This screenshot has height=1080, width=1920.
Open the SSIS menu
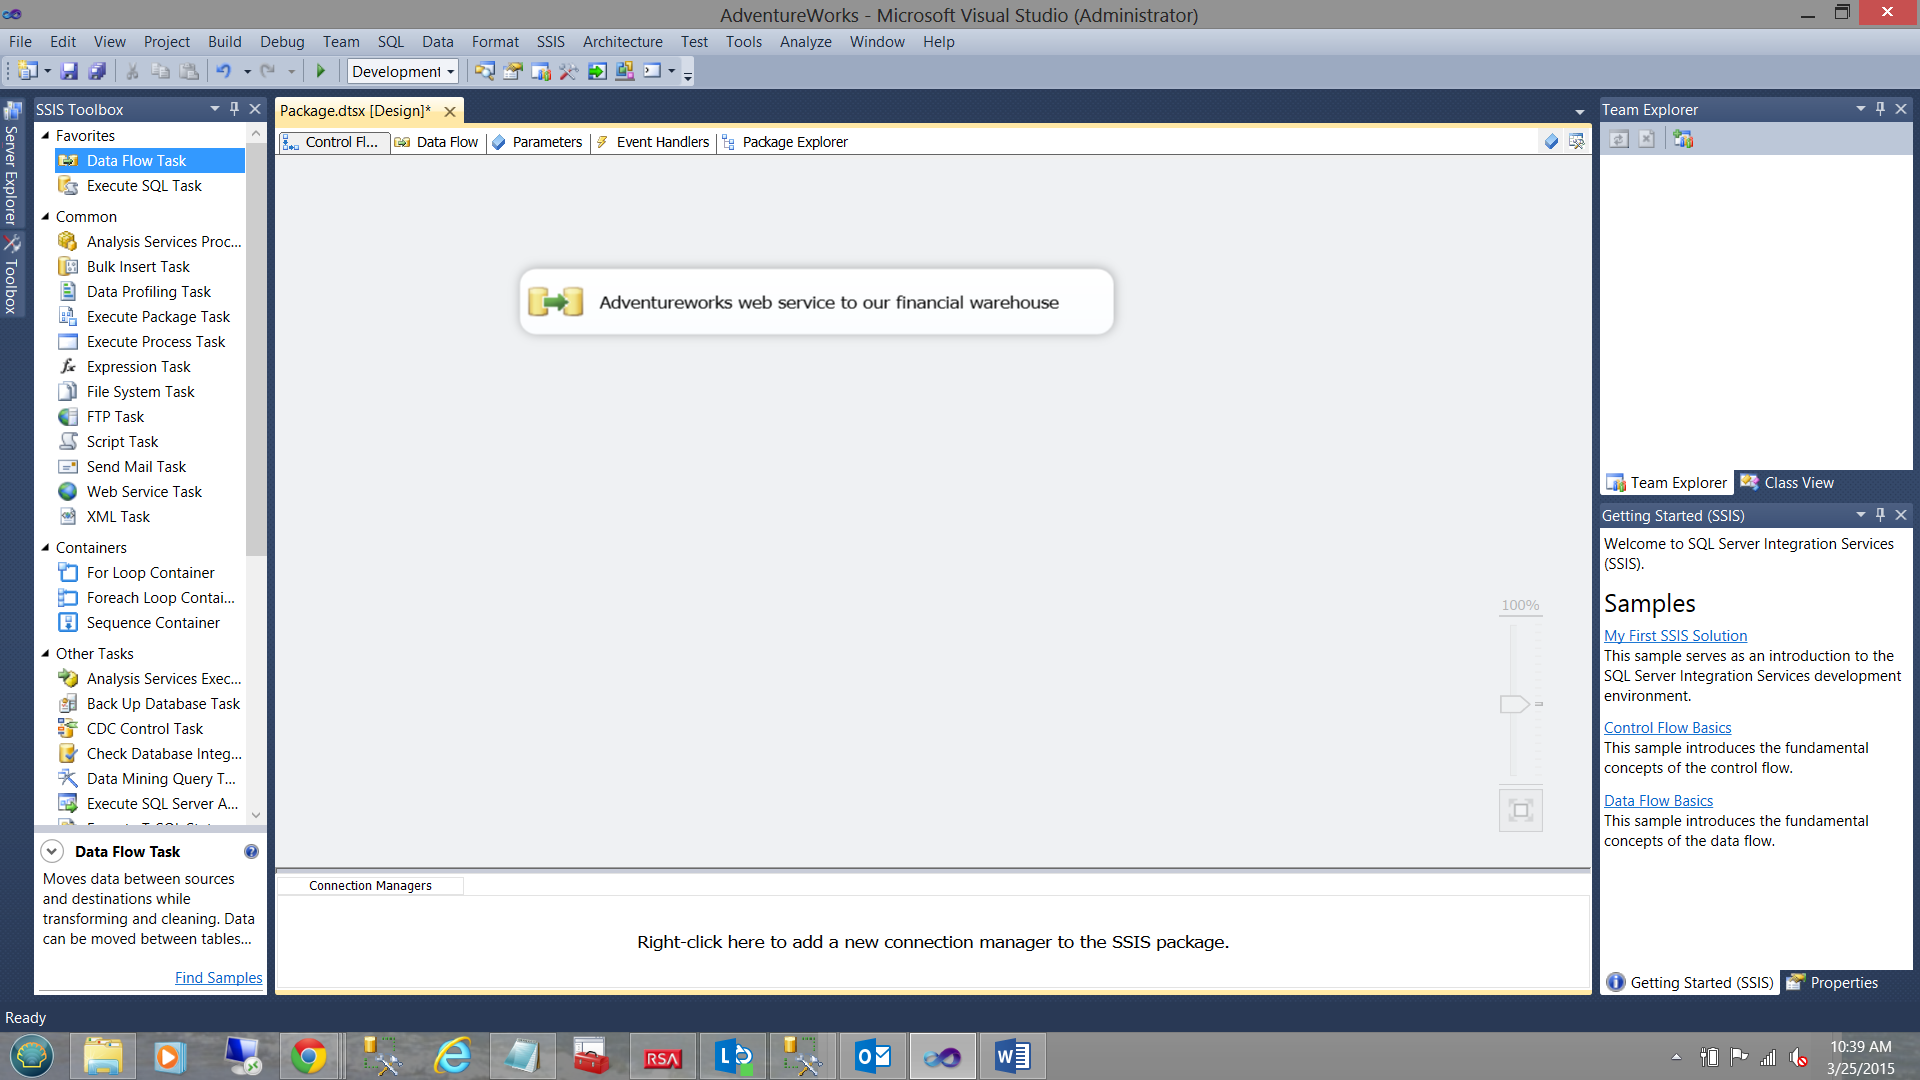[x=550, y=42]
